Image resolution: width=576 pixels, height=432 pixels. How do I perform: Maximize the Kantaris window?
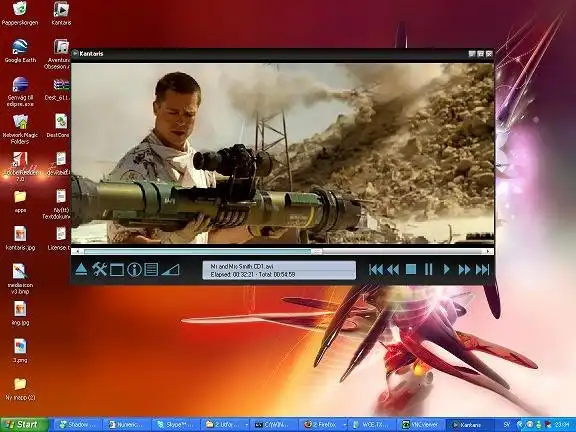tap(480, 54)
